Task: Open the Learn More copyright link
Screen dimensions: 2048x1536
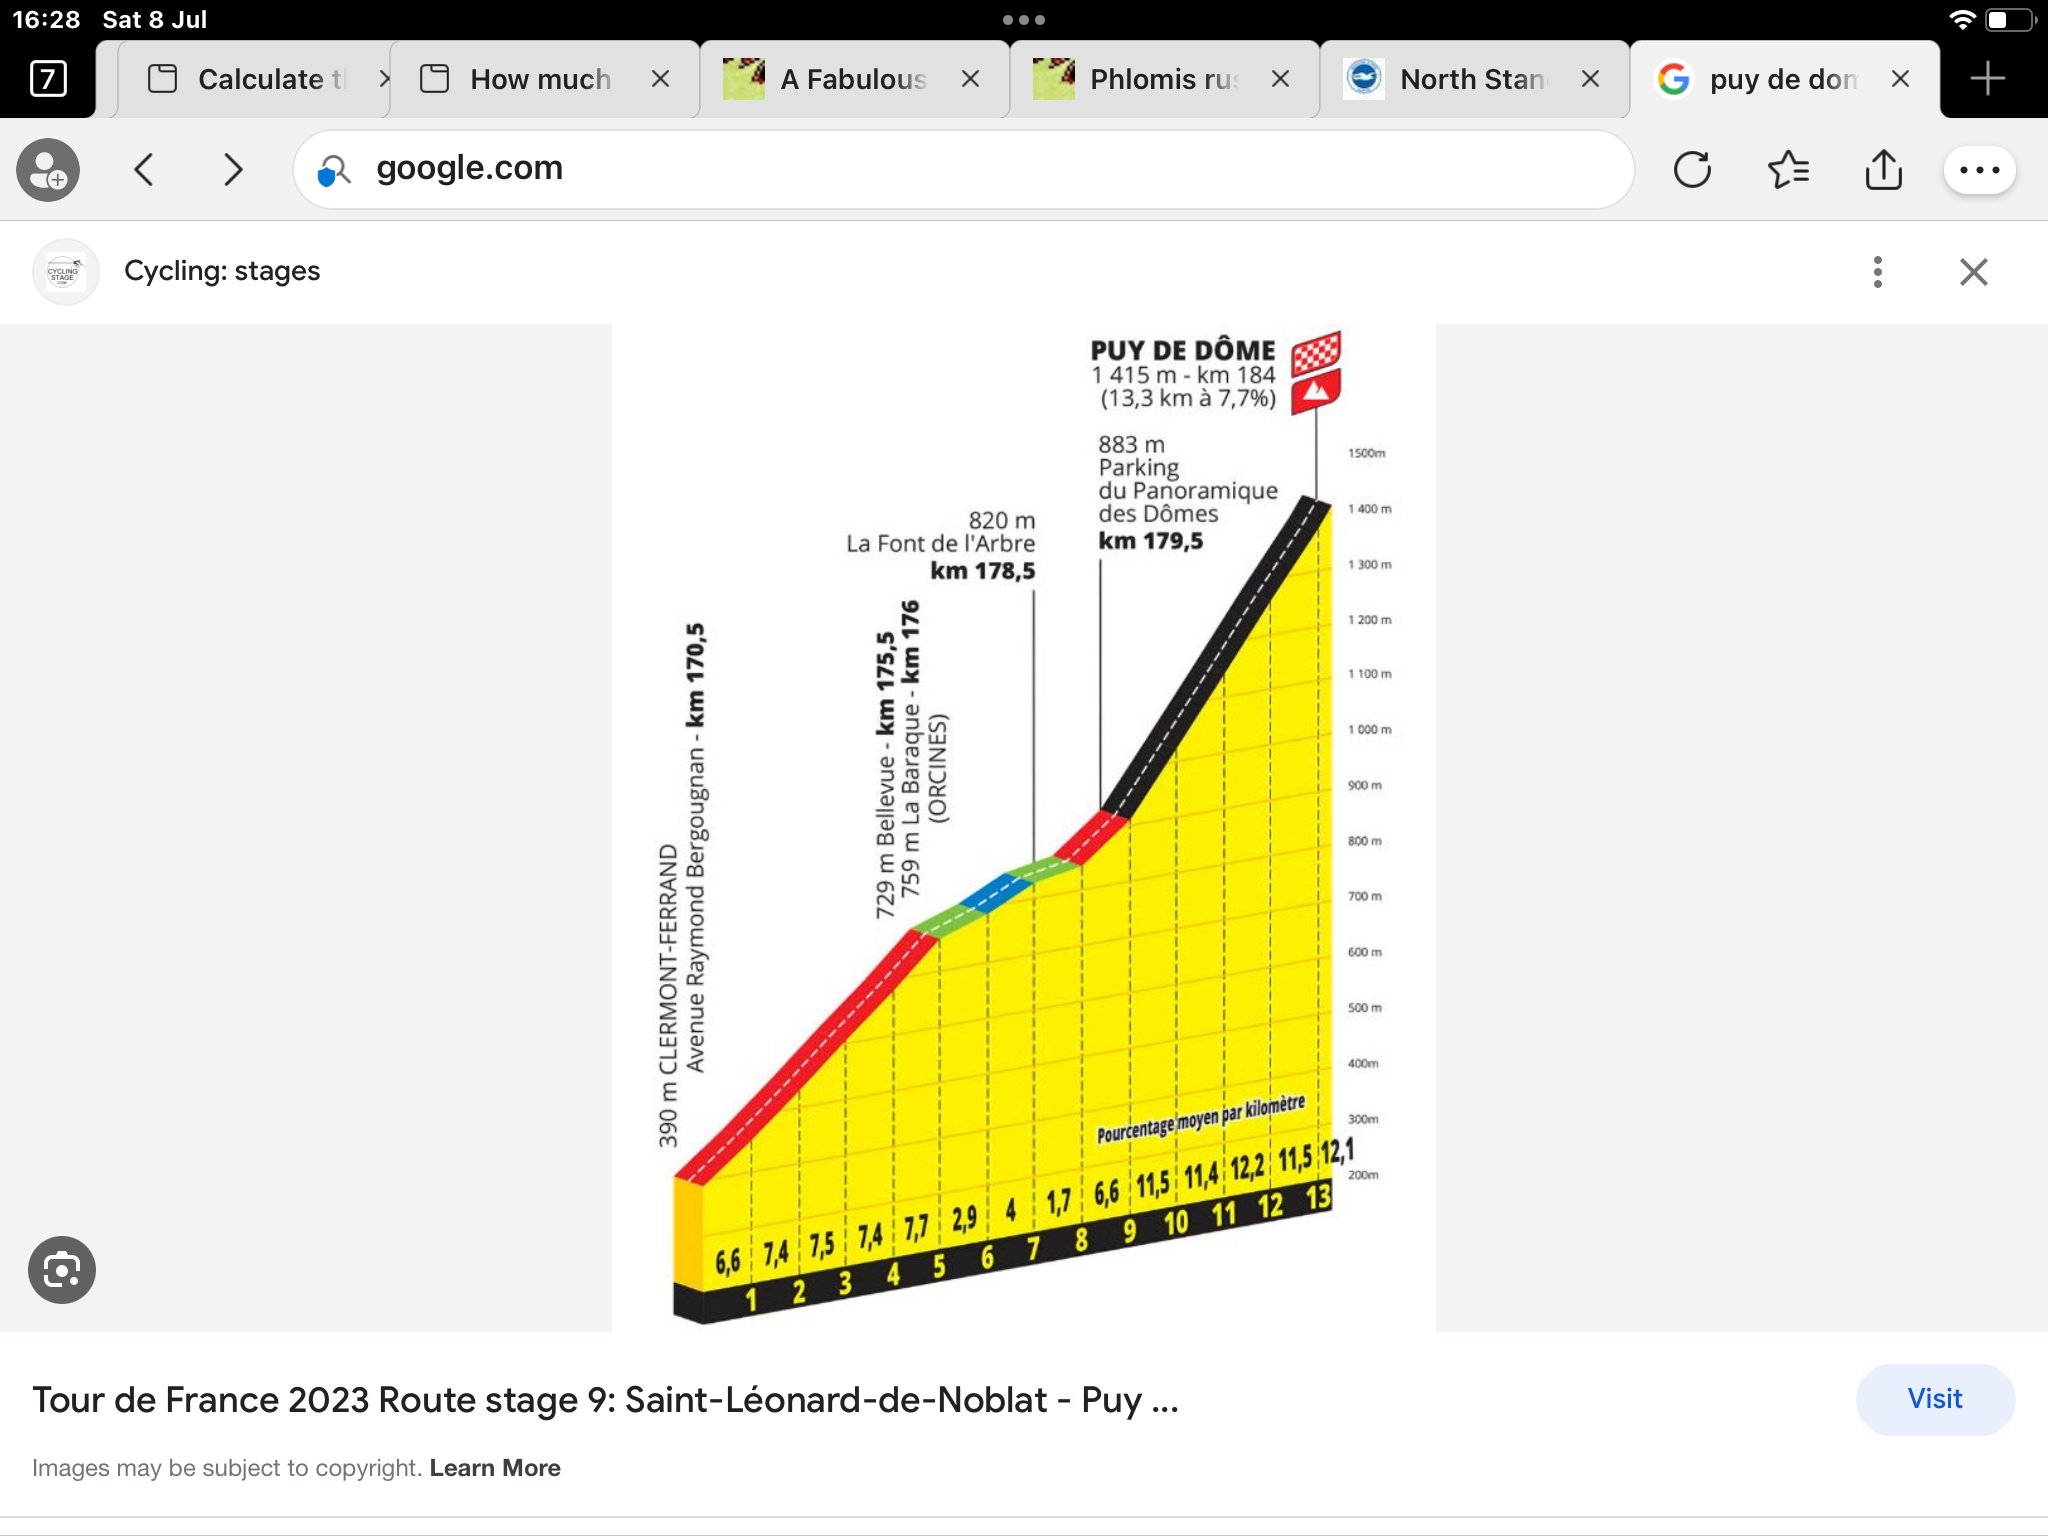Action: tap(495, 1468)
